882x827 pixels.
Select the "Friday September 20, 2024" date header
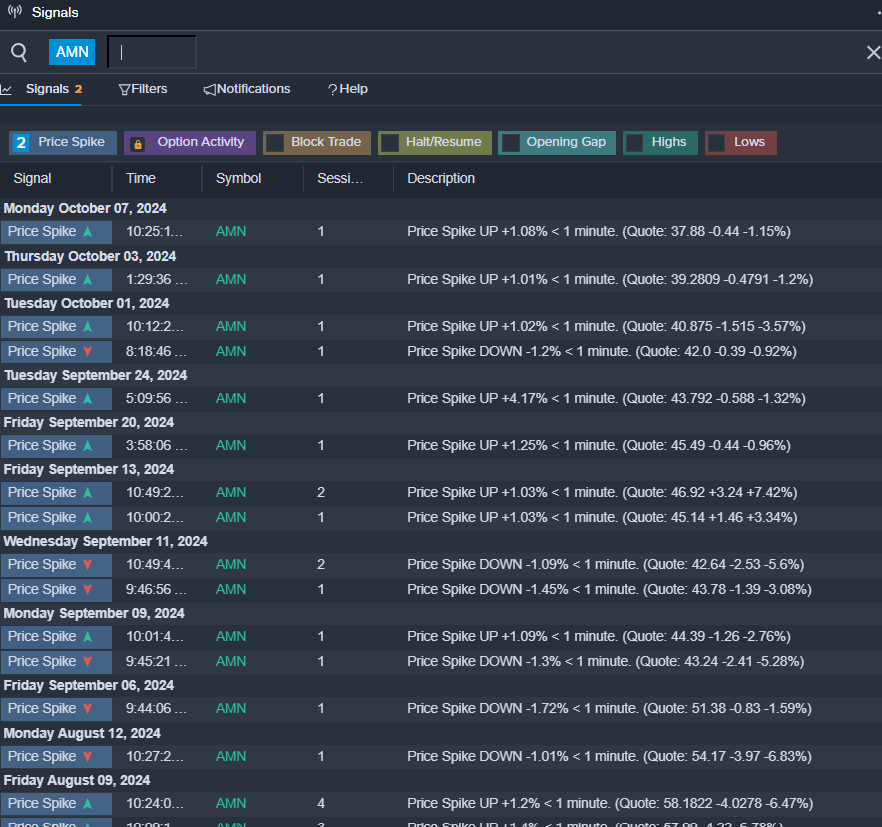click(x=89, y=423)
